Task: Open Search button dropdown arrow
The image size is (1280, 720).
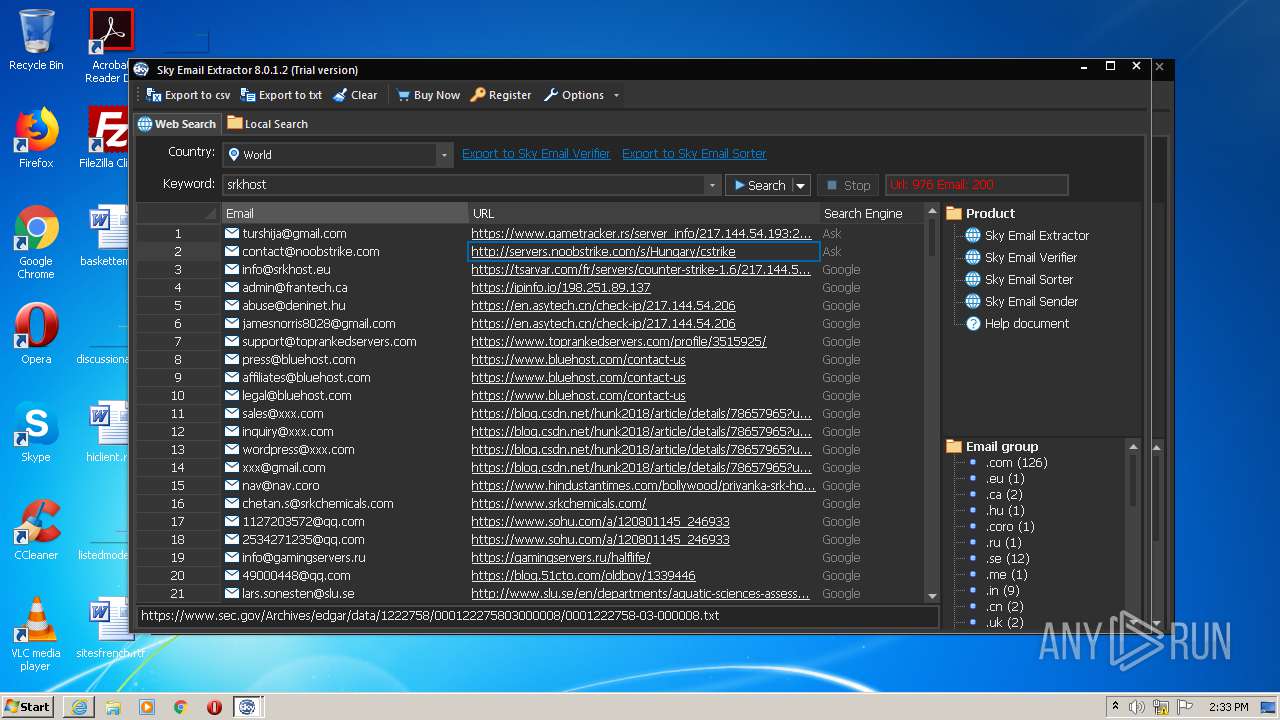Action: pos(801,185)
